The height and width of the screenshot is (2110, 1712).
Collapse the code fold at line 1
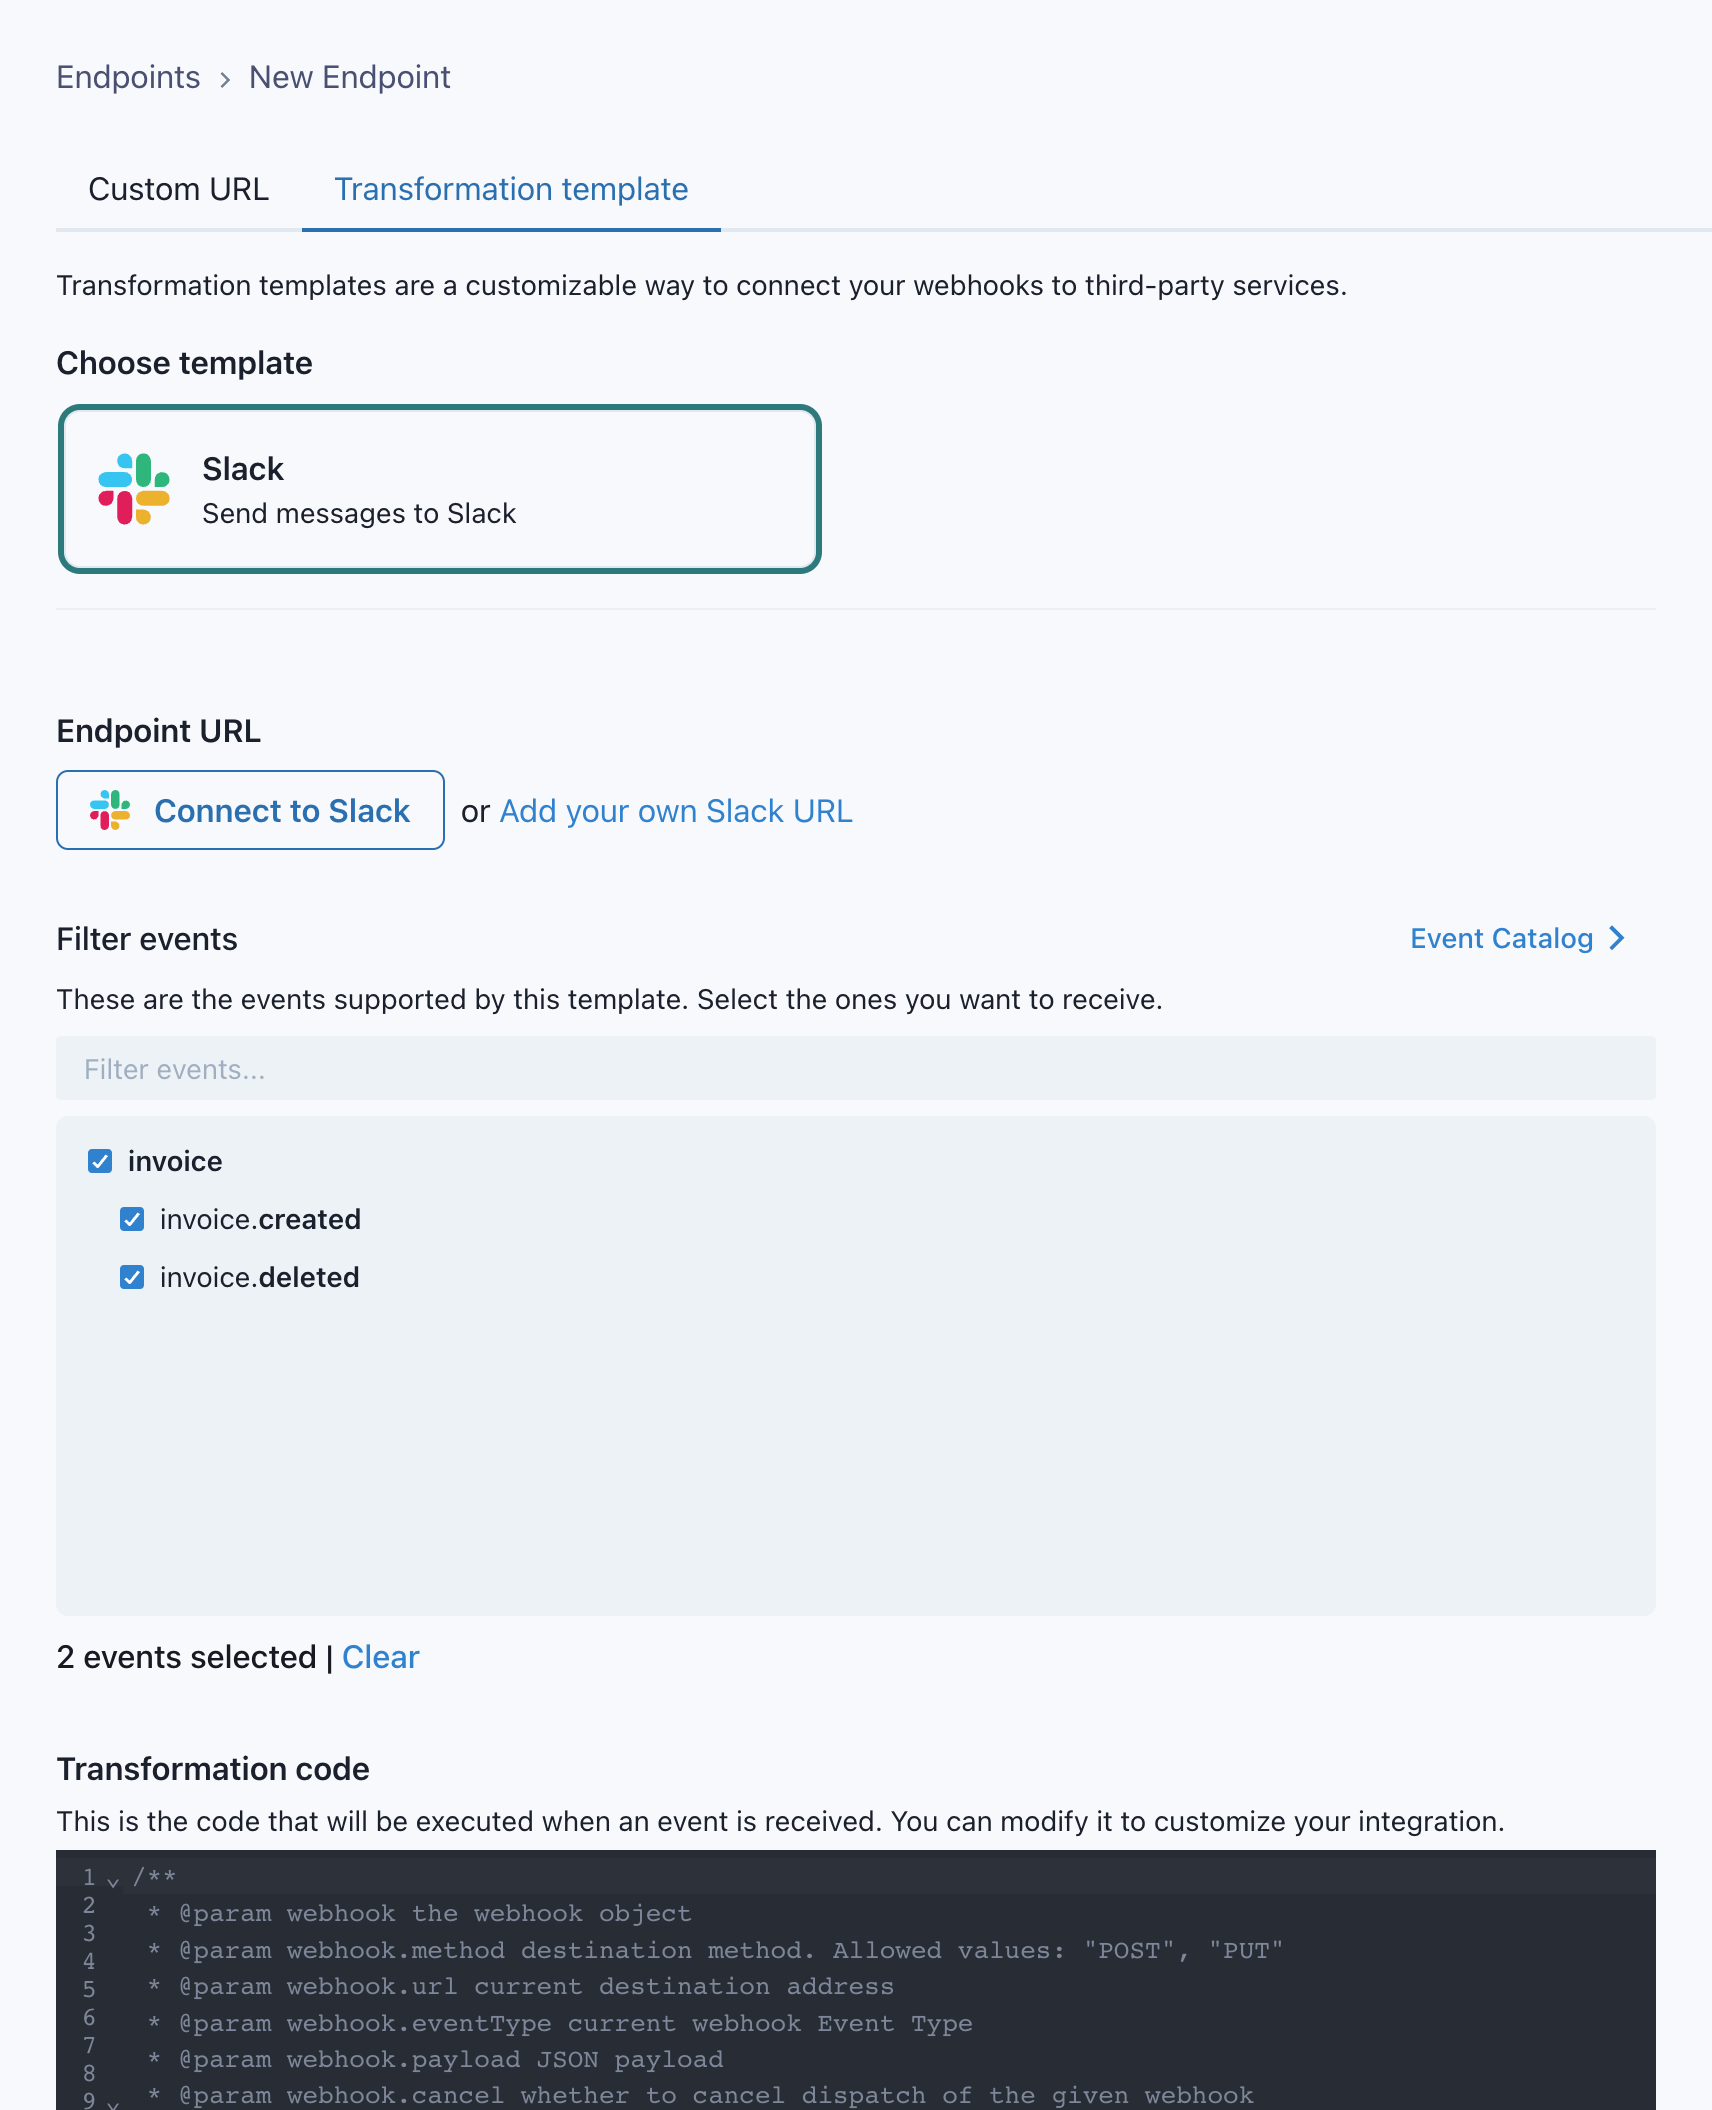coord(113,1881)
